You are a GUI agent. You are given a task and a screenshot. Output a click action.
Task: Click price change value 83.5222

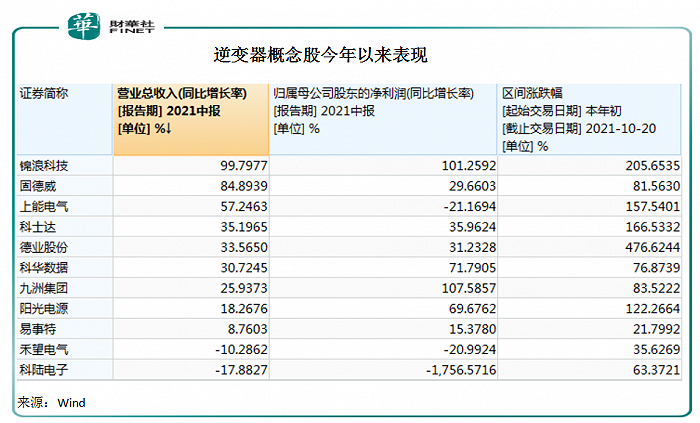[x=656, y=288]
